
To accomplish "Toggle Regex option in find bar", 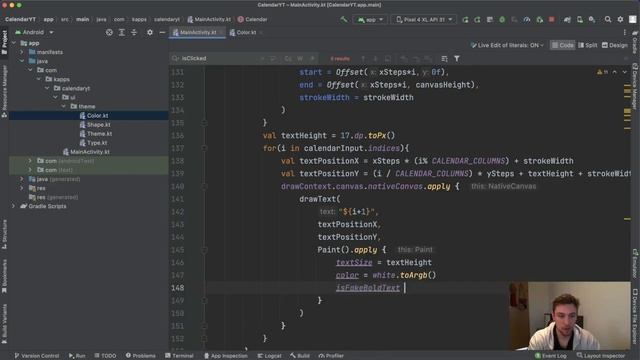I will [x=313, y=59].
